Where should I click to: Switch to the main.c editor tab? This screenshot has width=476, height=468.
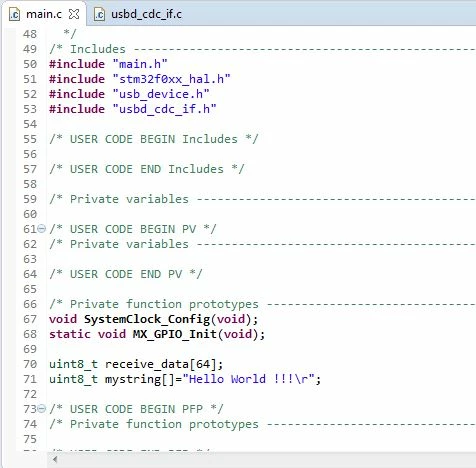(x=44, y=14)
